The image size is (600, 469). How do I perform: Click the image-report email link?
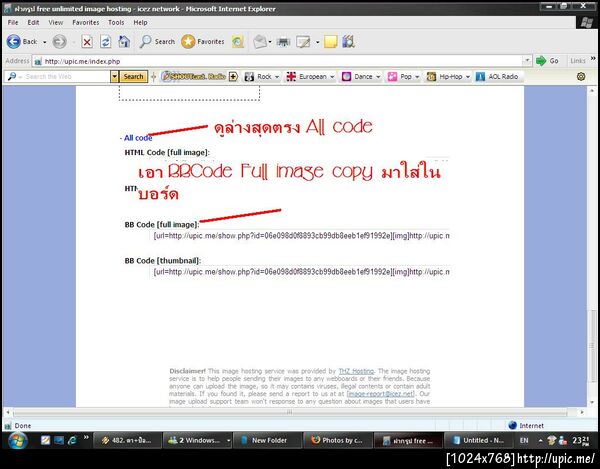click(381, 394)
